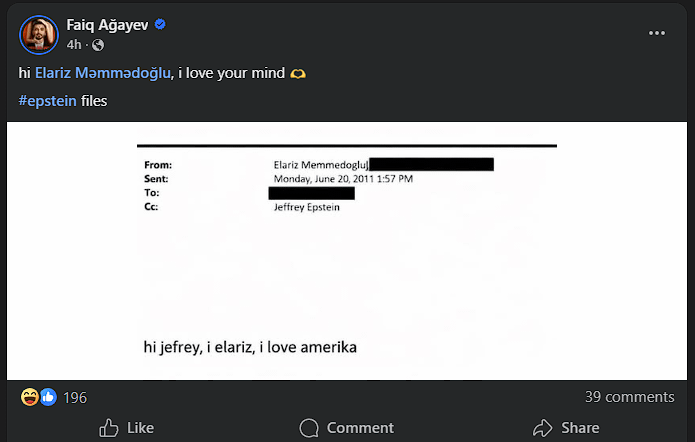Click the Haha laughing reaction icon
This screenshot has height=442, width=695.
click(x=30, y=397)
